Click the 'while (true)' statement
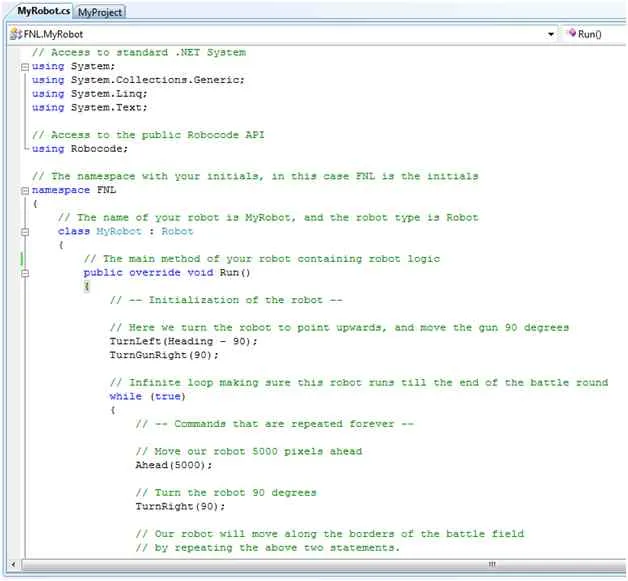The height and width of the screenshot is (581, 628). pos(147,396)
